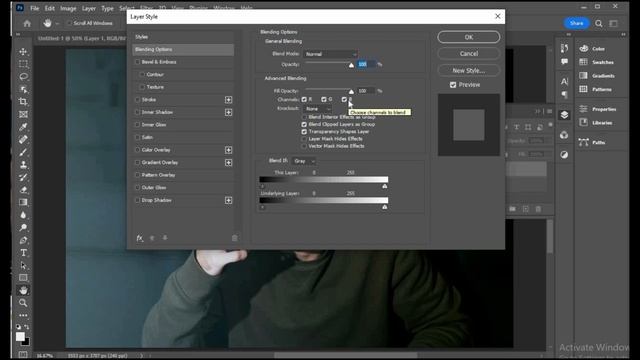Enable the Stroke style checkbox
Image resolution: width=640 pixels, height=360 pixels.
(138, 100)
